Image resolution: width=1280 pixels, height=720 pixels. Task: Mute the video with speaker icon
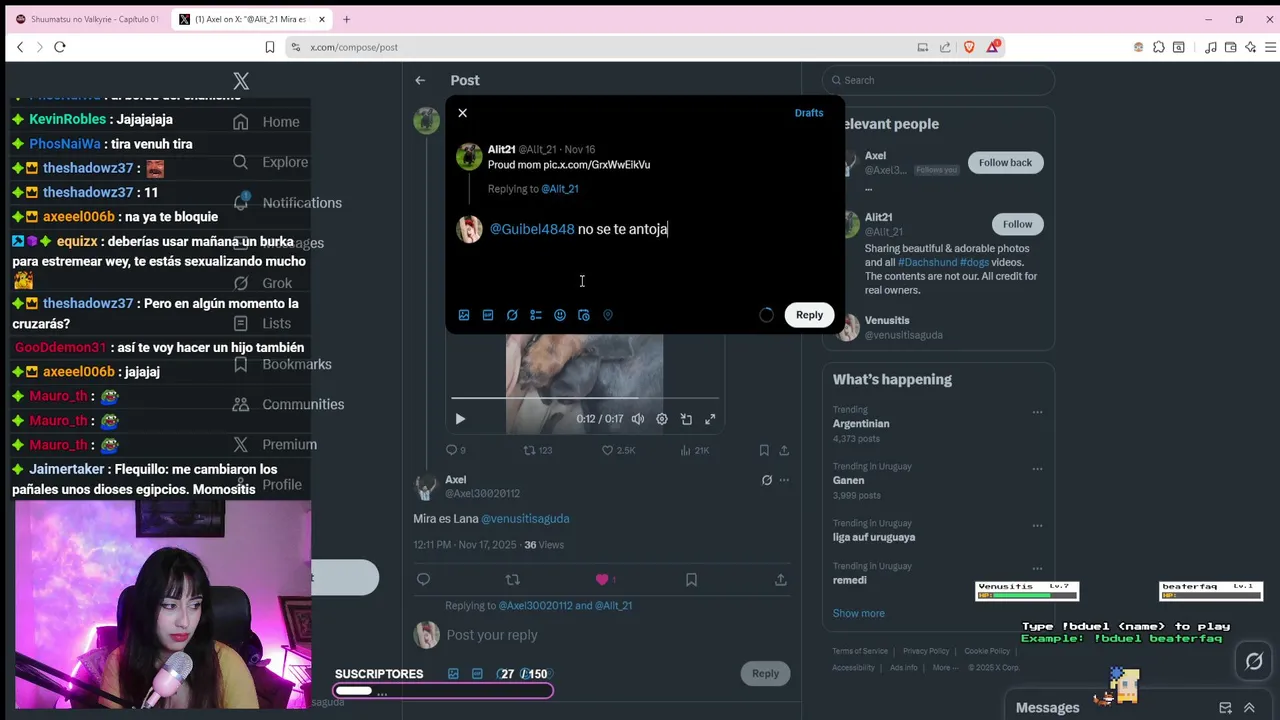pyautogui.click(x=638, y=419)
